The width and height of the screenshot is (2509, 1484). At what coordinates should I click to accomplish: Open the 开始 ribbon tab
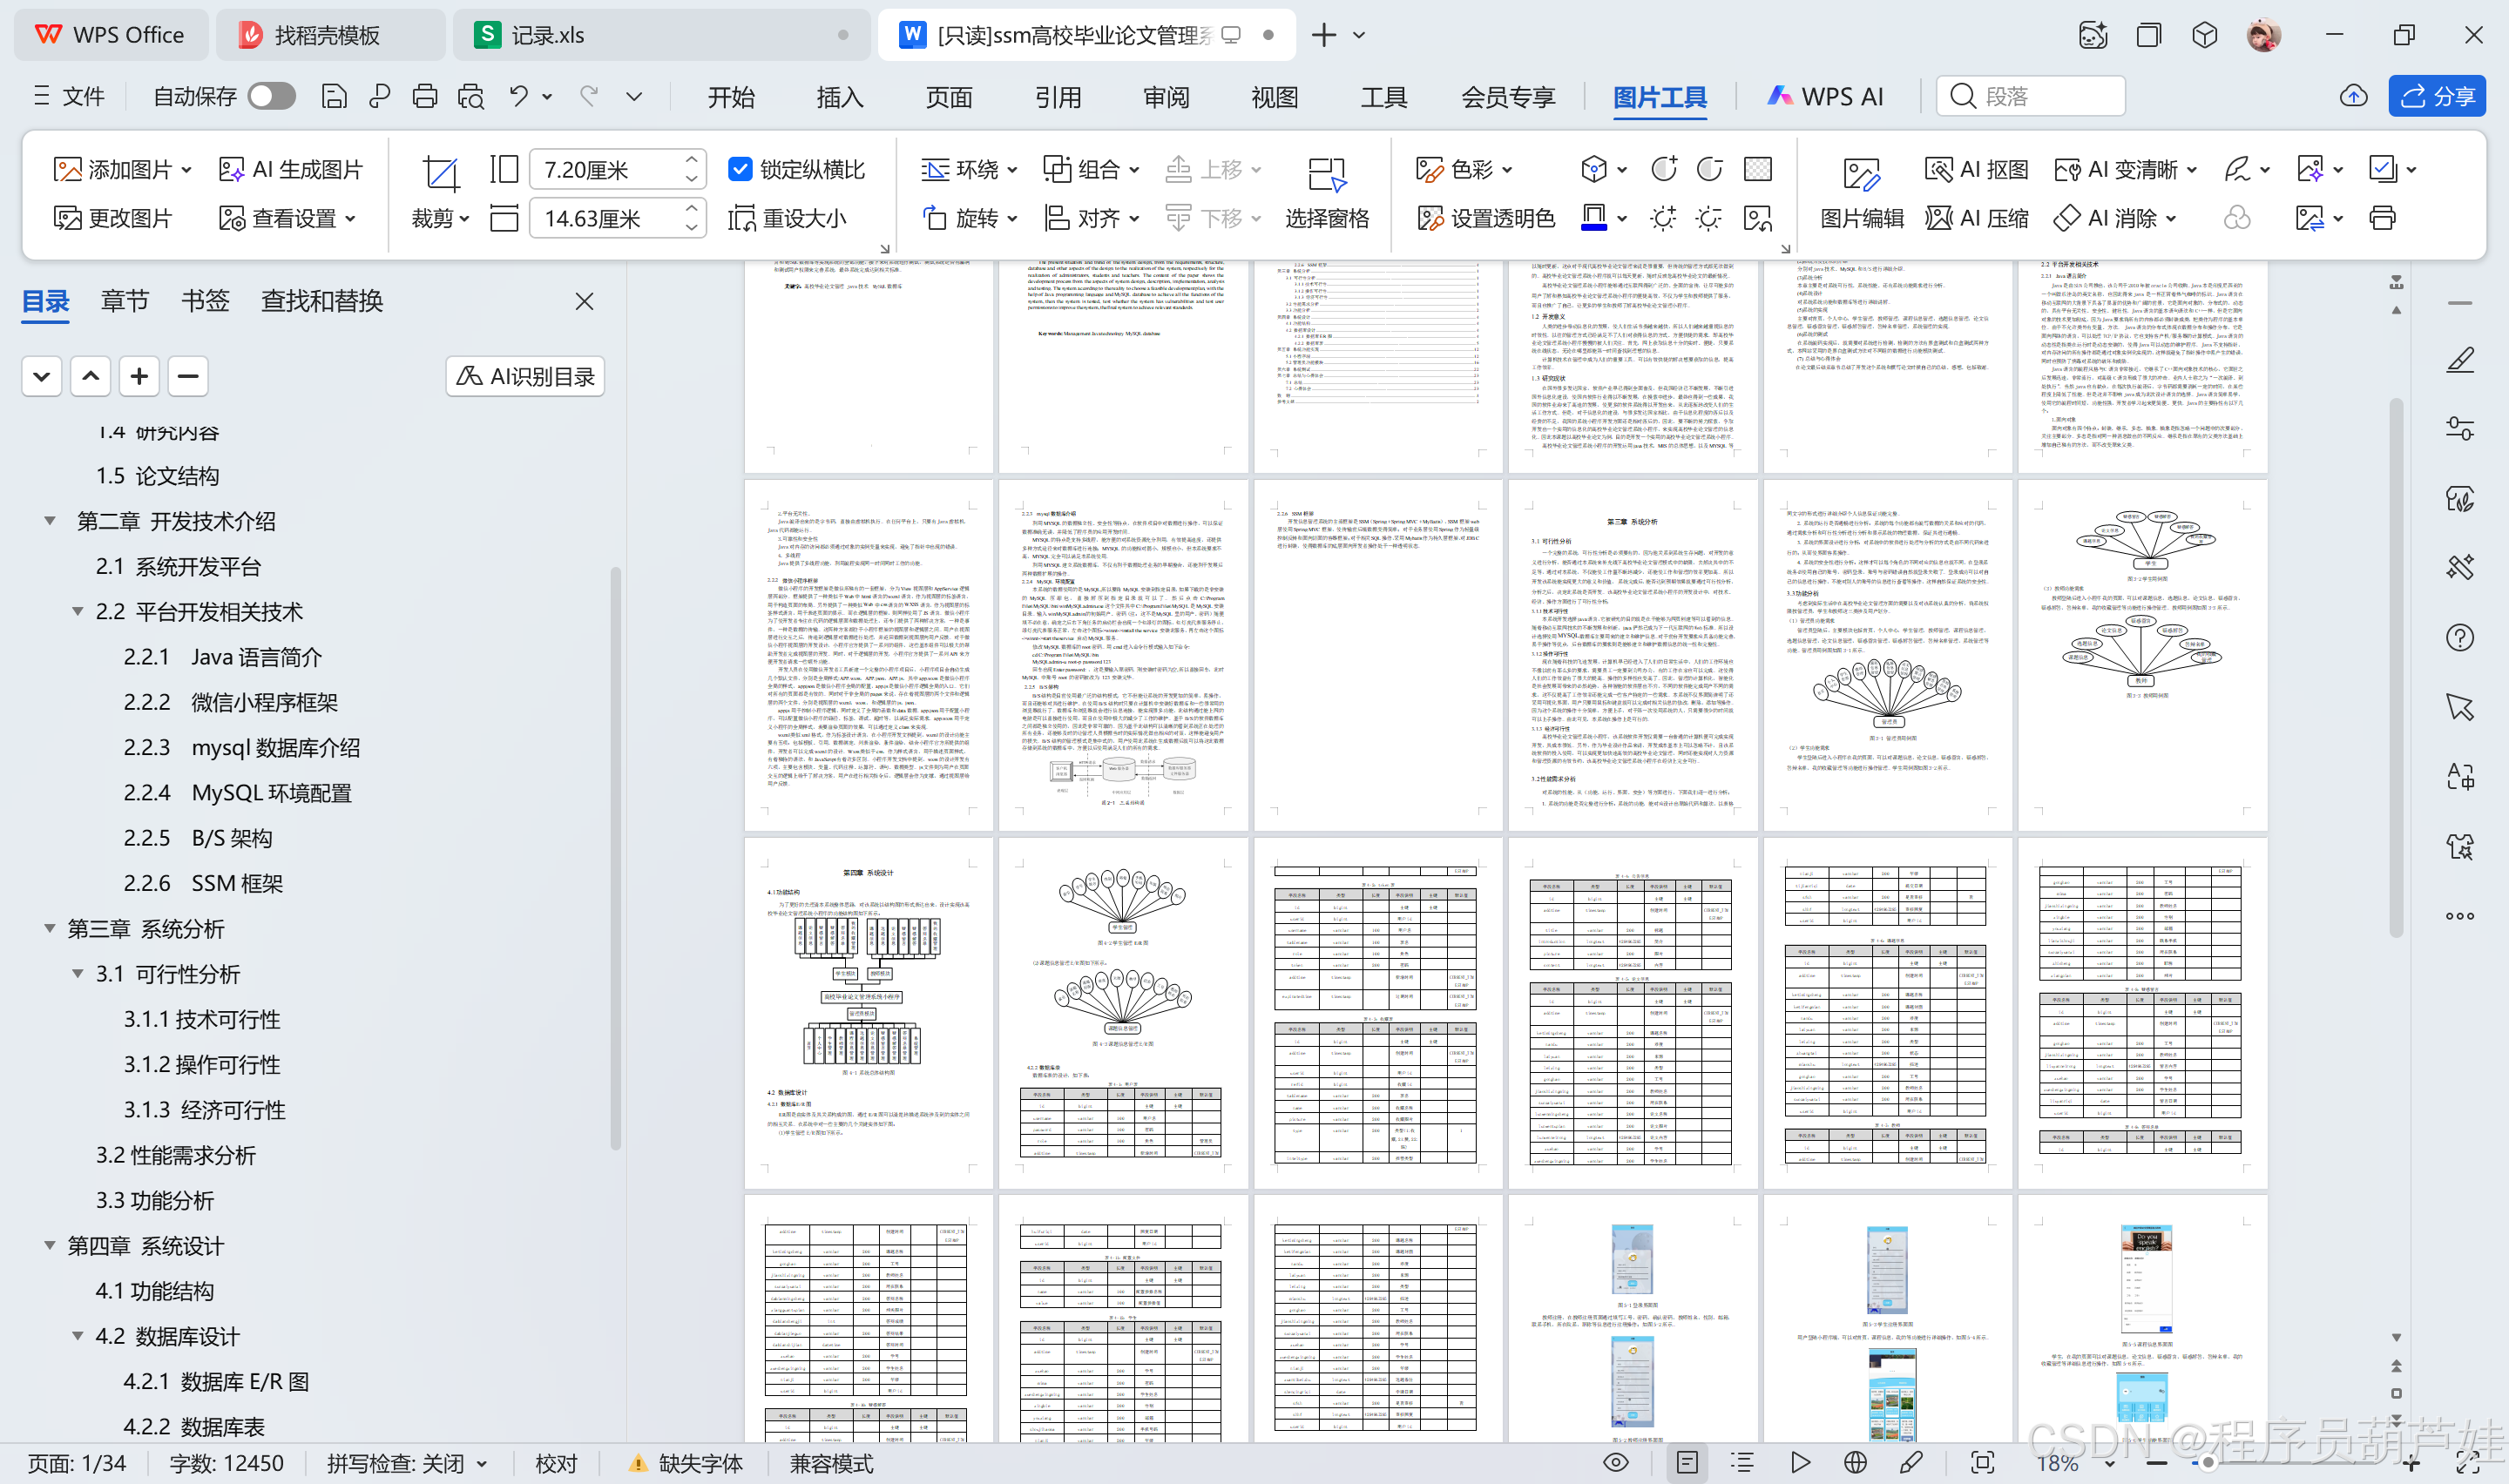731,96
